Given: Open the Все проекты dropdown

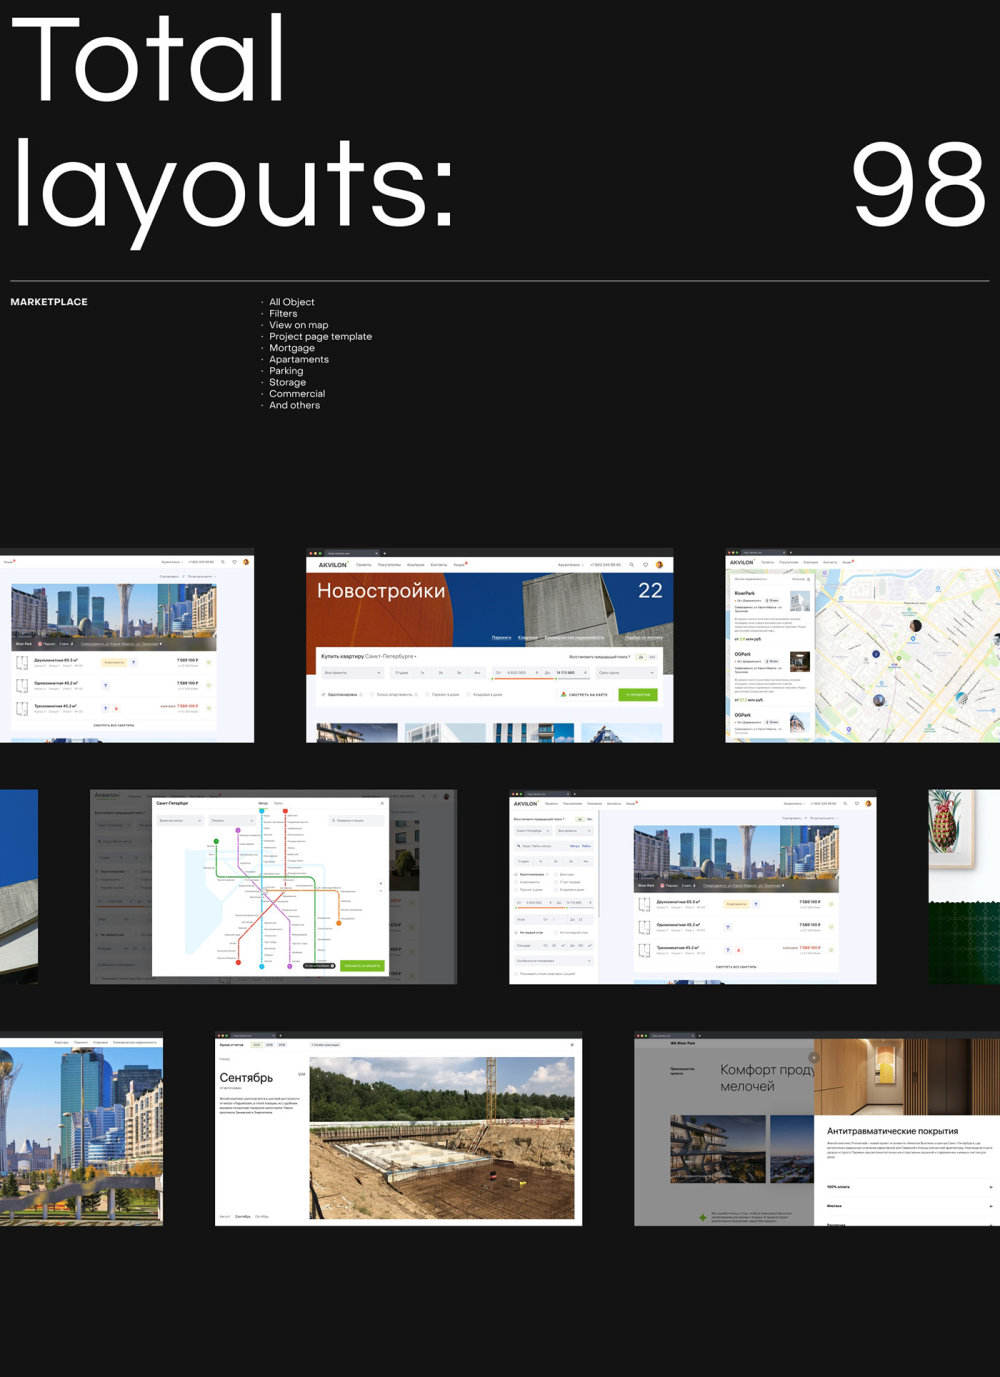Looking at the screenshot, I should pos(351,673).
